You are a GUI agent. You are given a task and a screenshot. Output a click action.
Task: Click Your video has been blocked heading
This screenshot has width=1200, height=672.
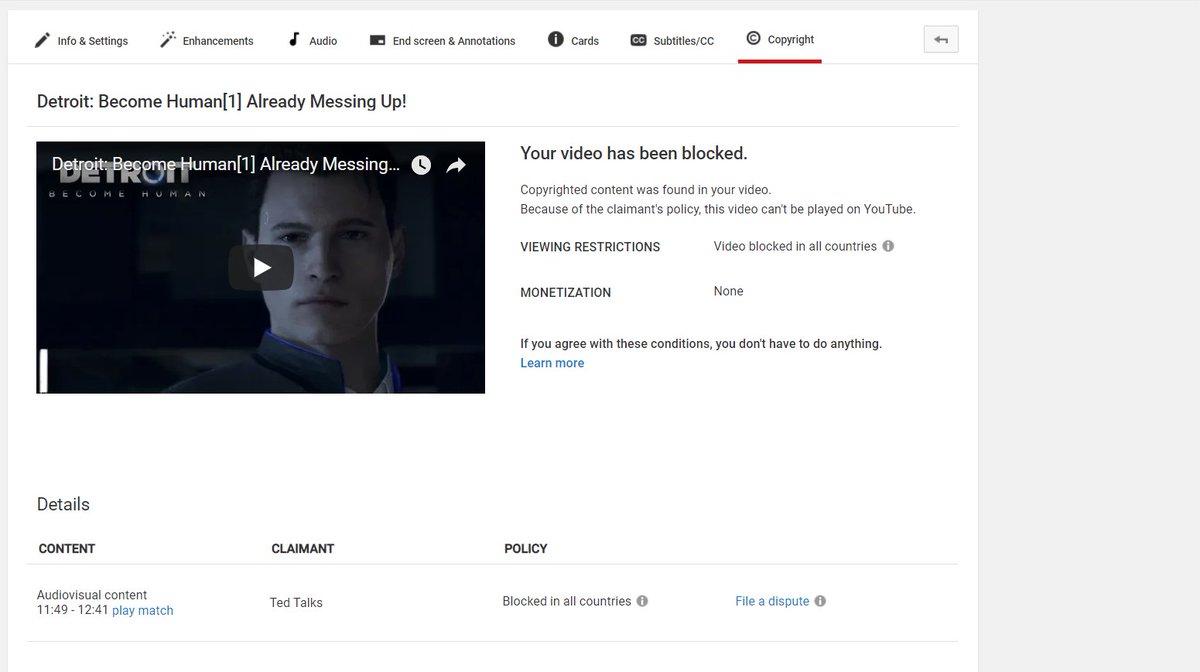tap(634, 154)
